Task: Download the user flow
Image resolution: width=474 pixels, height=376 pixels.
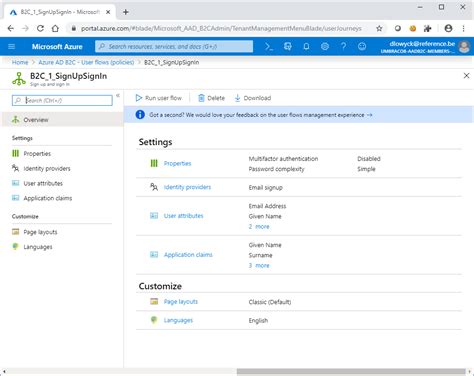Action: pos(253,98)
